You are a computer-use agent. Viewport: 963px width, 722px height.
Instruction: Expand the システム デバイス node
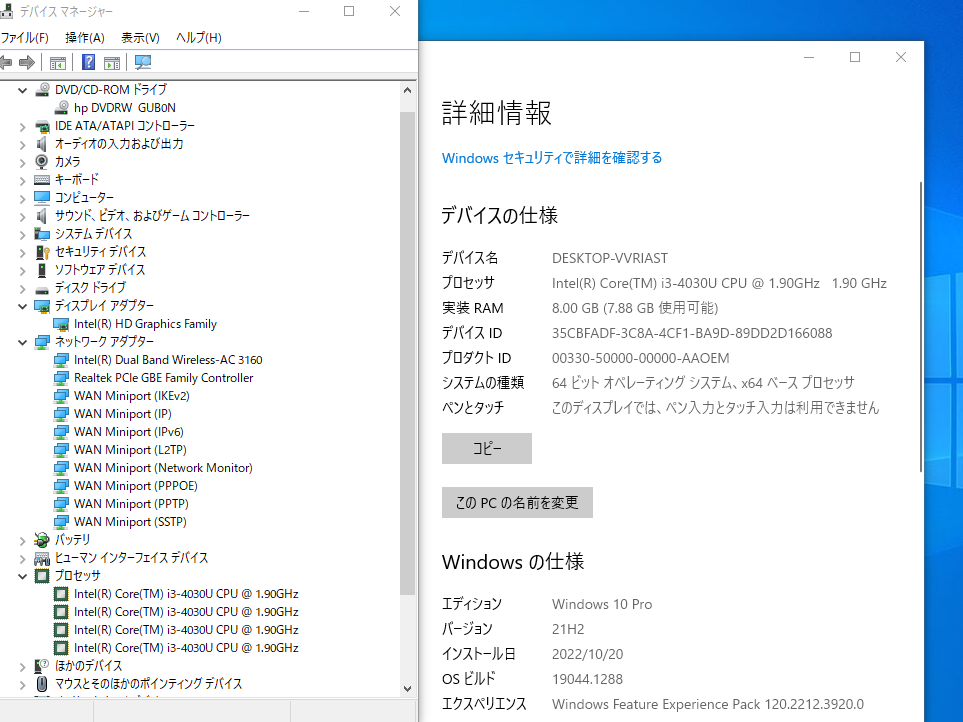[x=23, y=235]
